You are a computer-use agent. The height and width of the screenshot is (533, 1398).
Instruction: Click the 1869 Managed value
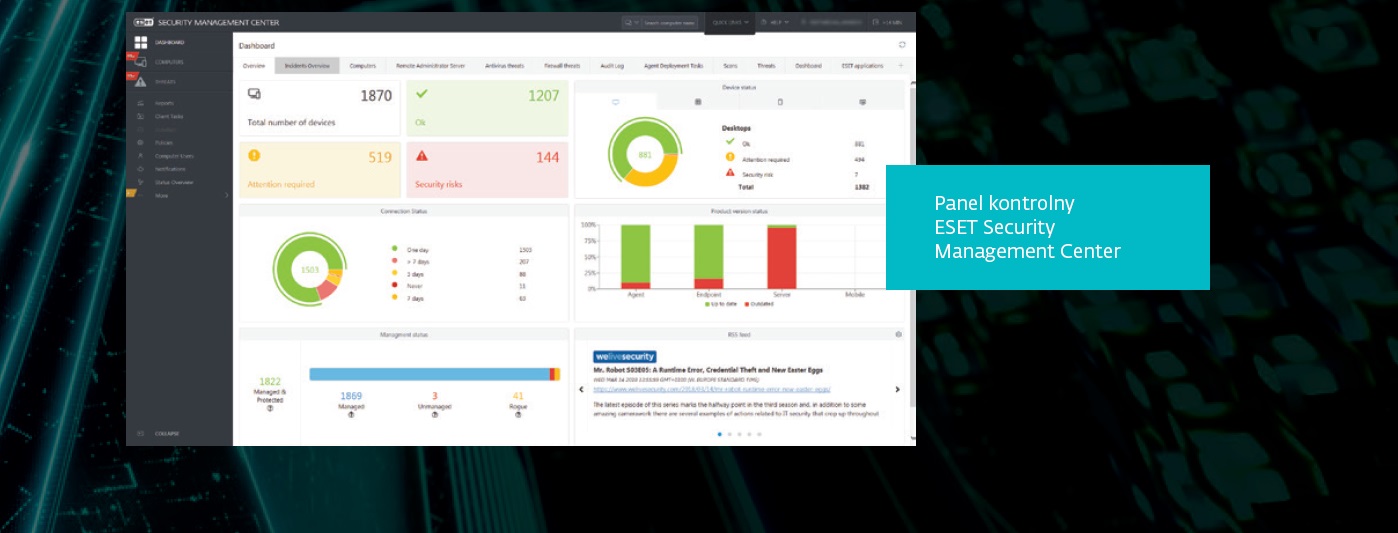point(351,396)
